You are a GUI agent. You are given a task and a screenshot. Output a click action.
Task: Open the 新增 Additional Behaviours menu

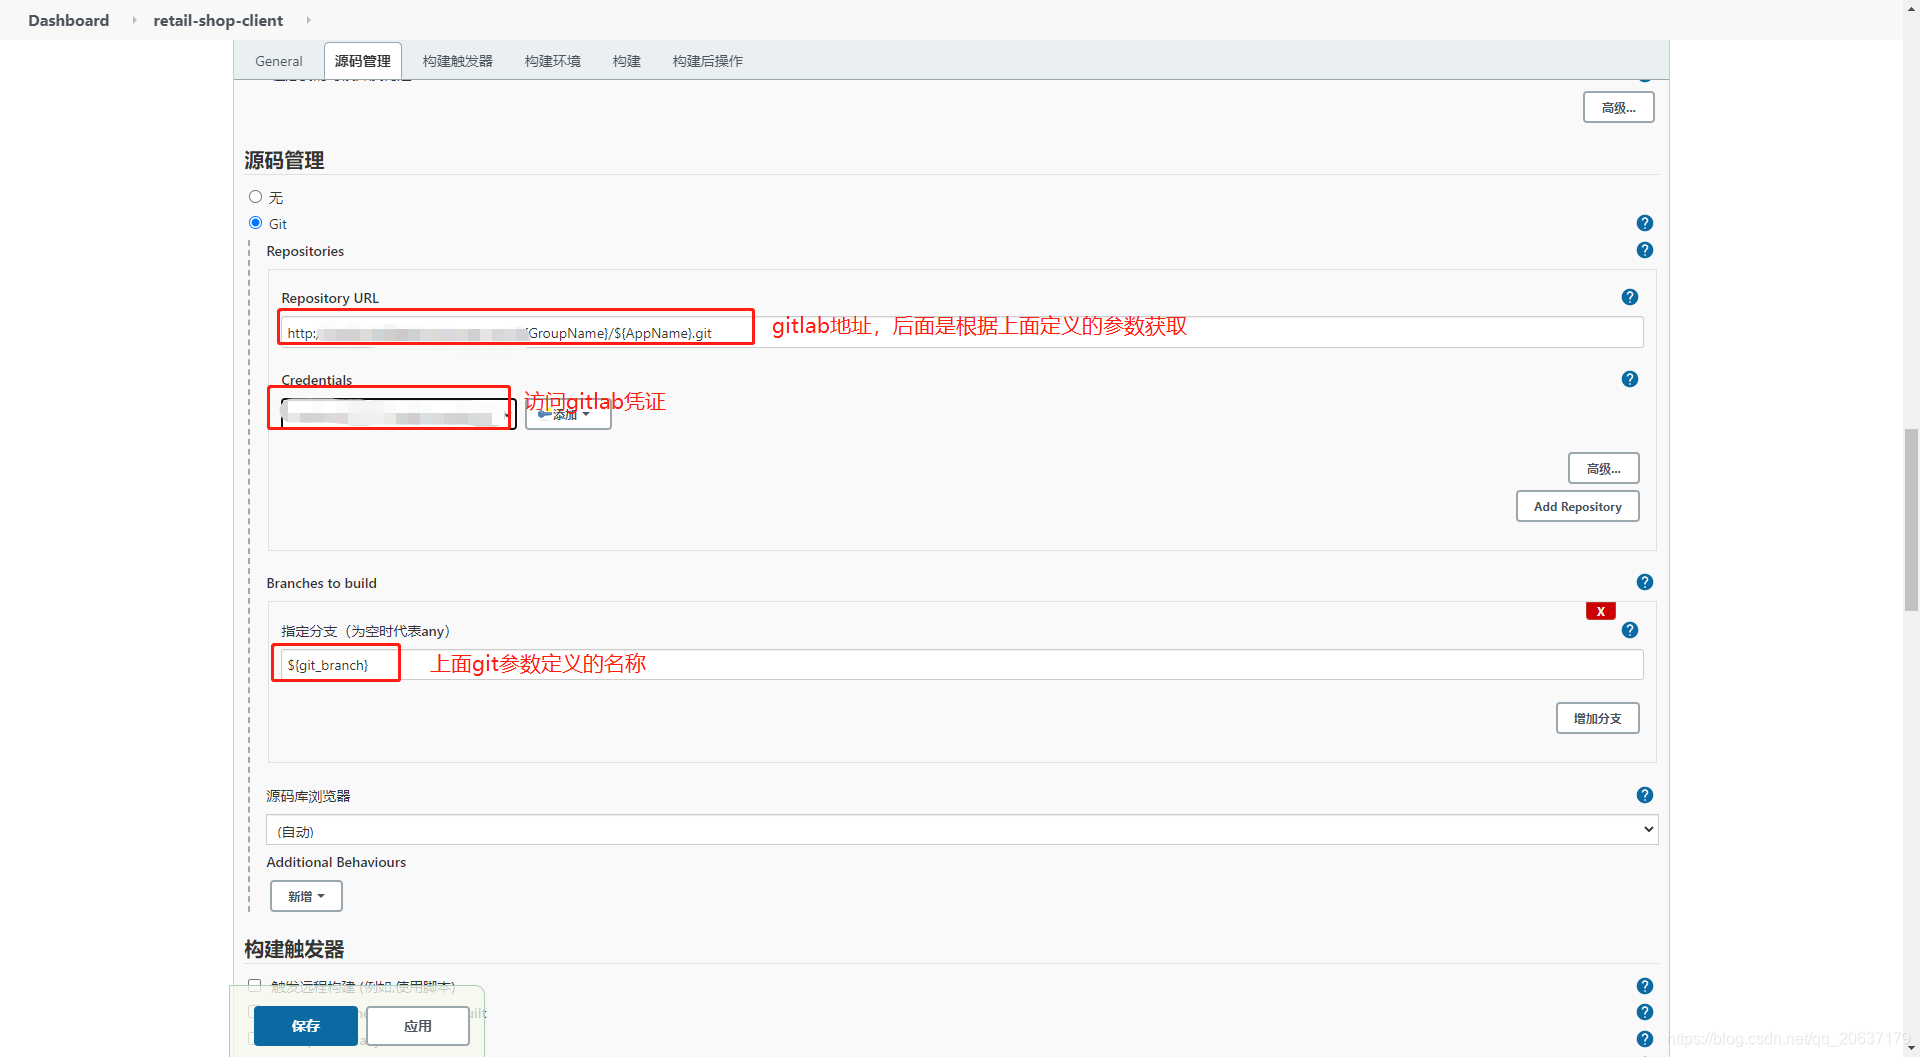(306, 896)
